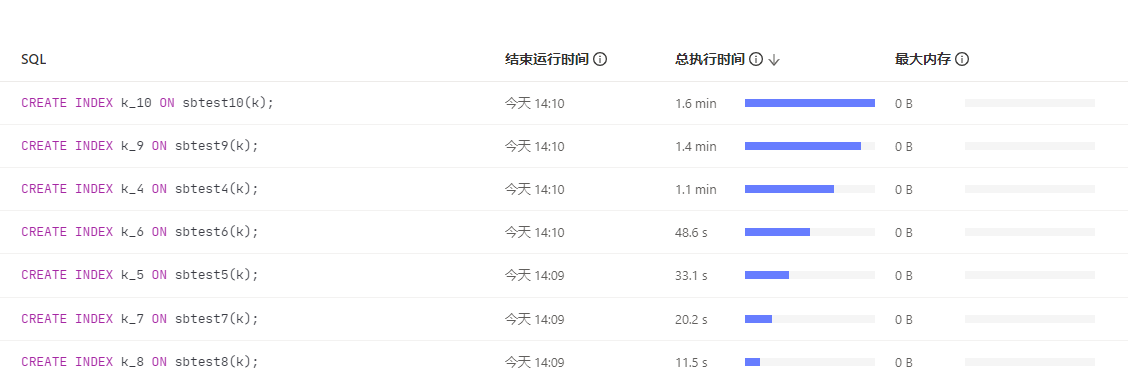Click the 11.5 s execution time value
This screenshot has width=1128, height=379.
(691, 362)
